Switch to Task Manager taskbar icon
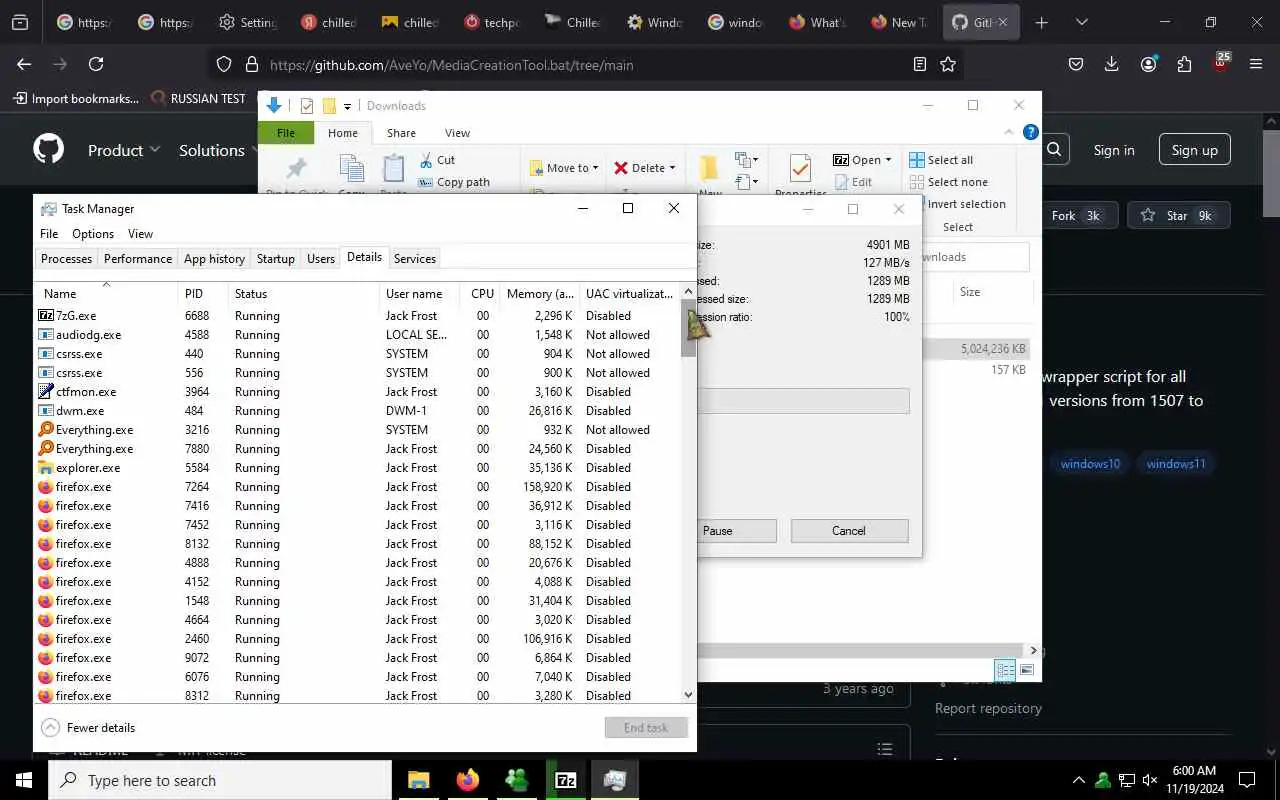The height and width of the screenshot is (800, 1280). pyautogui.click(x=615, y=780)
